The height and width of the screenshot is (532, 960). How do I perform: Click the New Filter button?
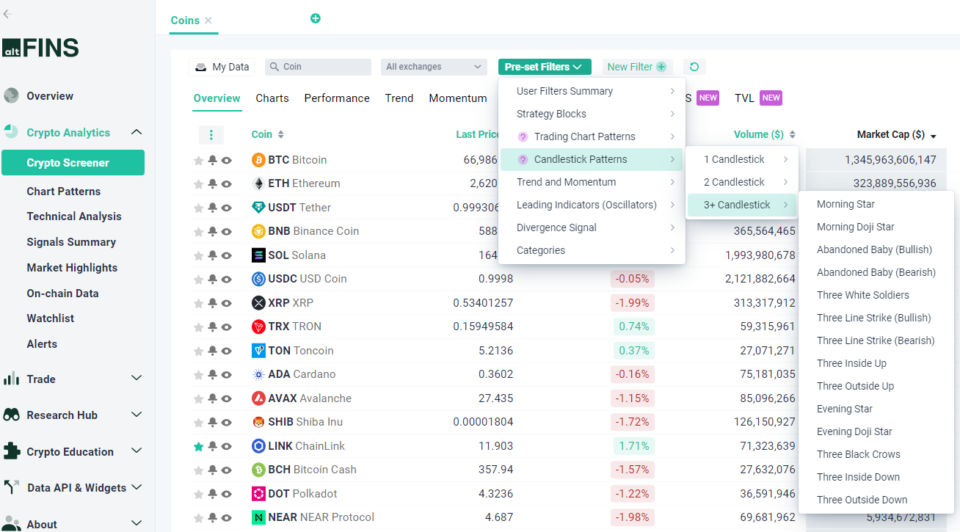636,67
